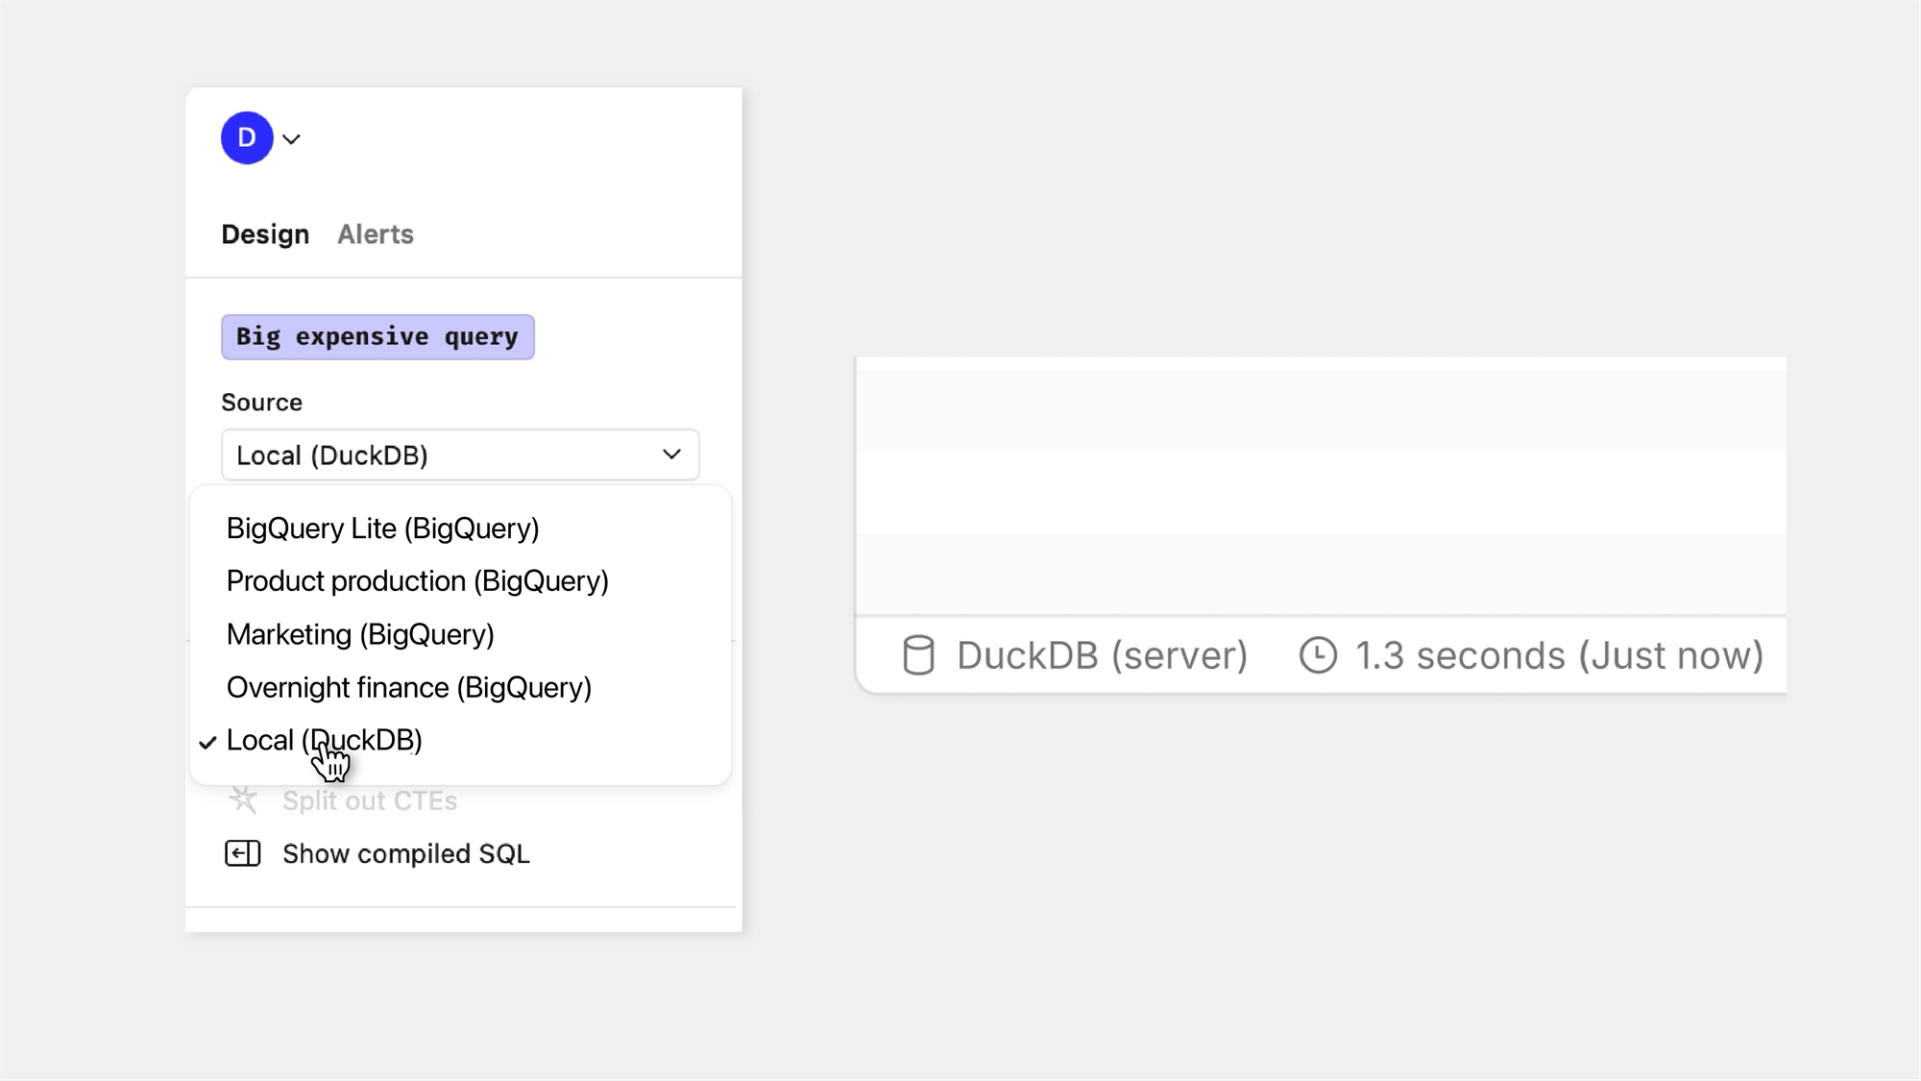Viewport: 1921px width, 1081px height.
Task: Select the checked Local (DuckDB) option
Action: pos(324,740)
